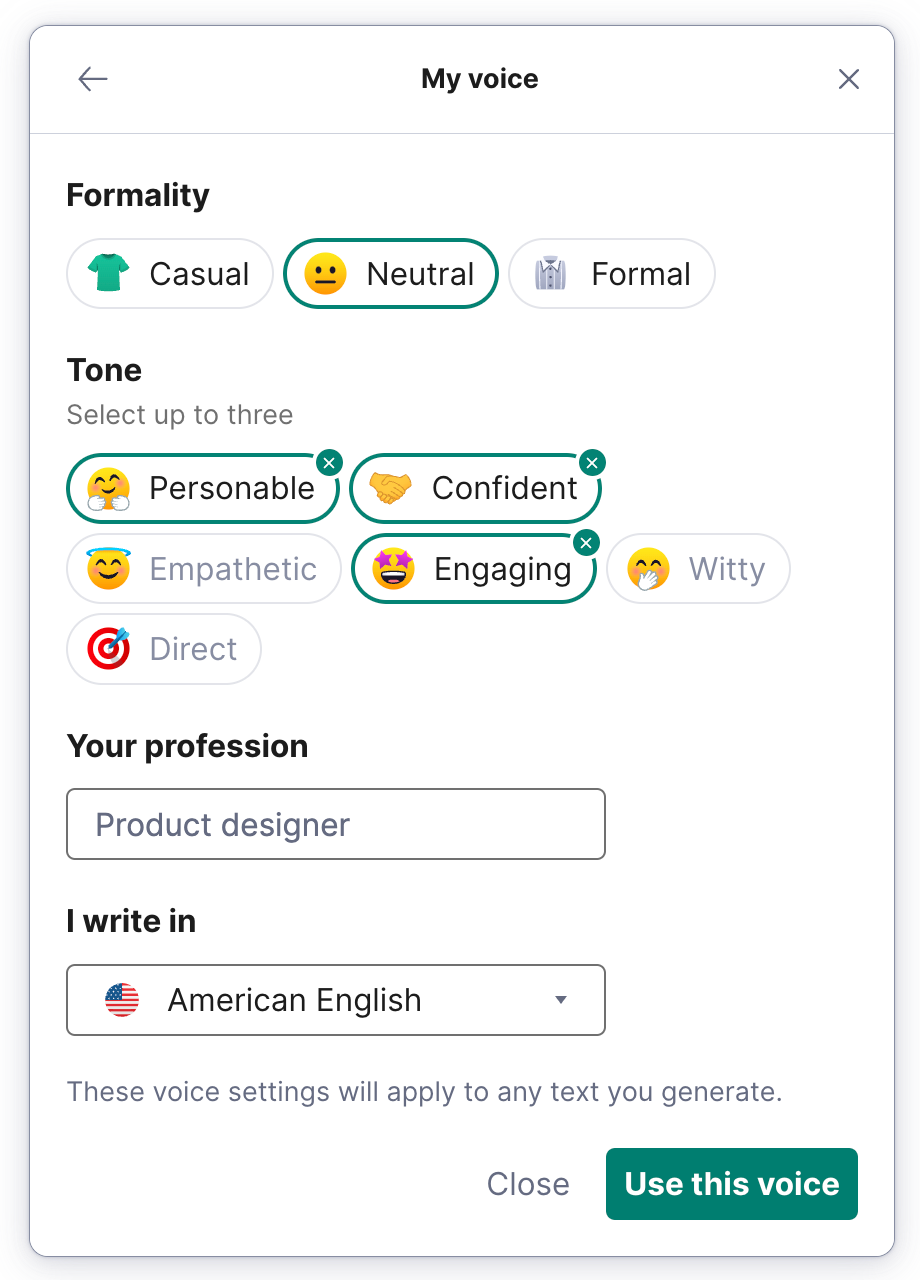Click the Your profession text field
Viewport: 920px width, 1280px height.
pos(335,824)
